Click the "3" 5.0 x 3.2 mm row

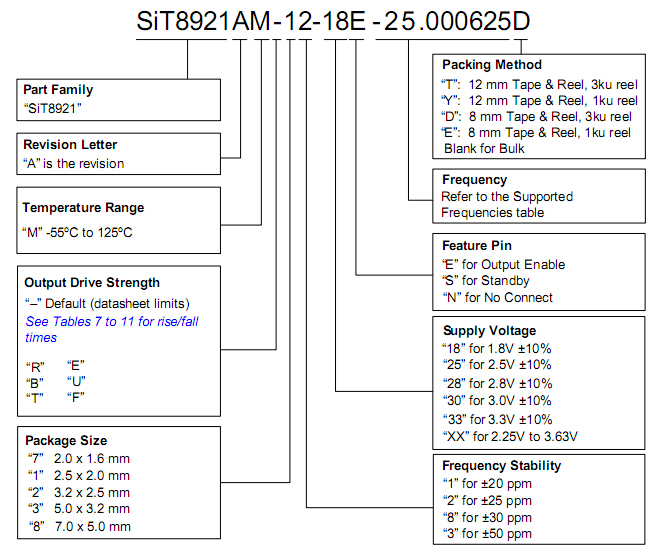(79, 508)
